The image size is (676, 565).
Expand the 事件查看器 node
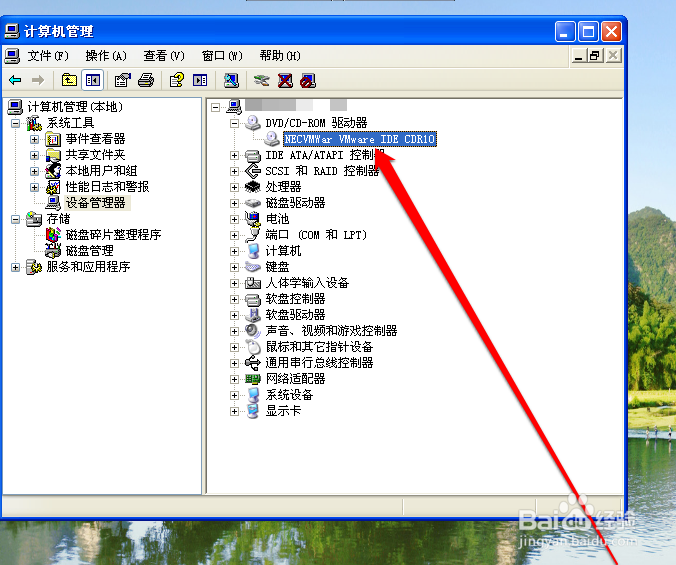[x=34, y=140]
